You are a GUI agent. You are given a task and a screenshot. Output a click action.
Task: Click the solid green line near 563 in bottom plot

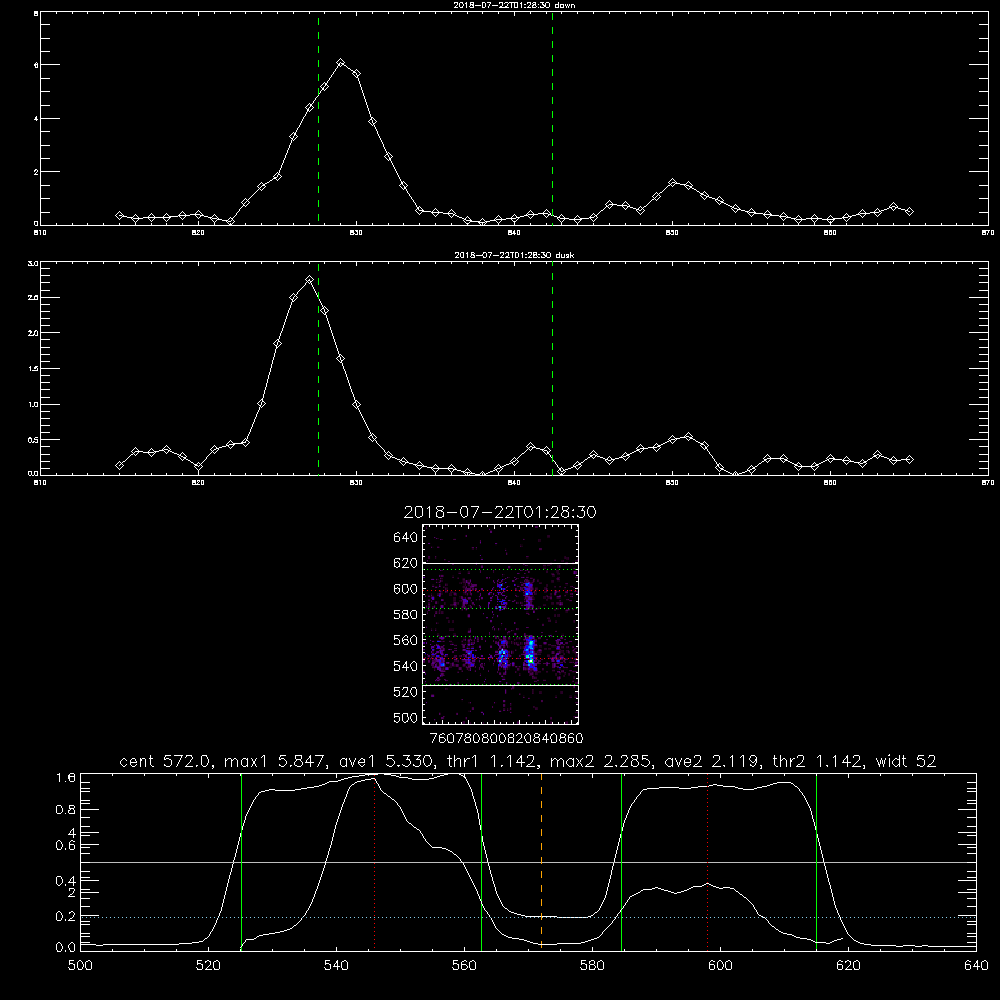482,861
